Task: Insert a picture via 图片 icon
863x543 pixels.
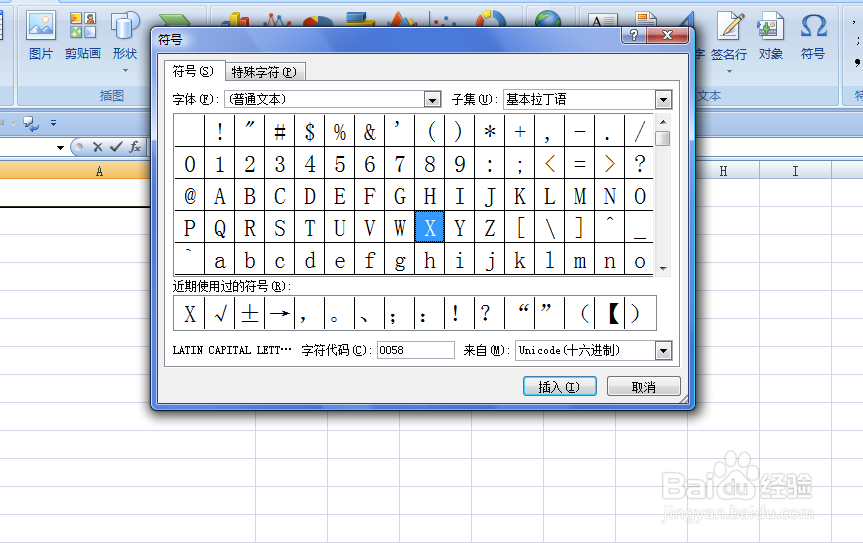Action: (41, 36)
